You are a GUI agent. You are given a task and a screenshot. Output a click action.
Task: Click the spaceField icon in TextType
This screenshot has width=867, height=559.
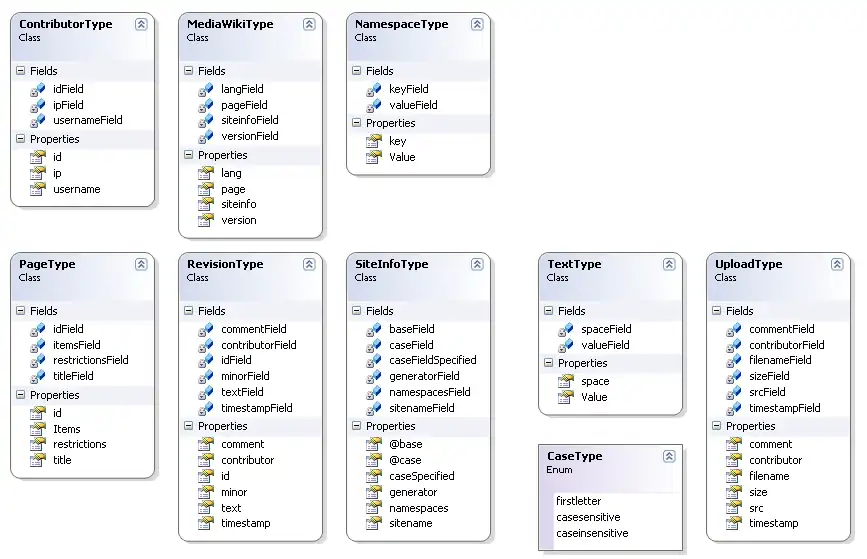[x=566, y=329]
